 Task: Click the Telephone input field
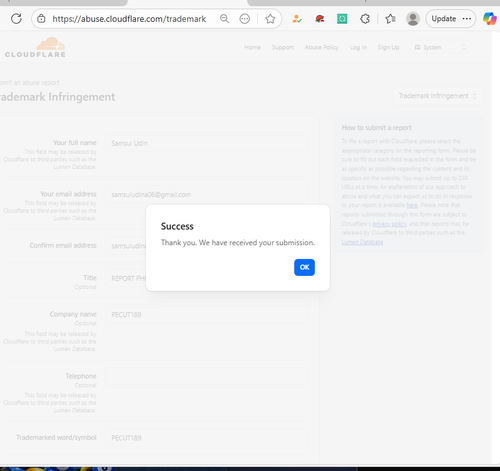[x=207, y=376]
